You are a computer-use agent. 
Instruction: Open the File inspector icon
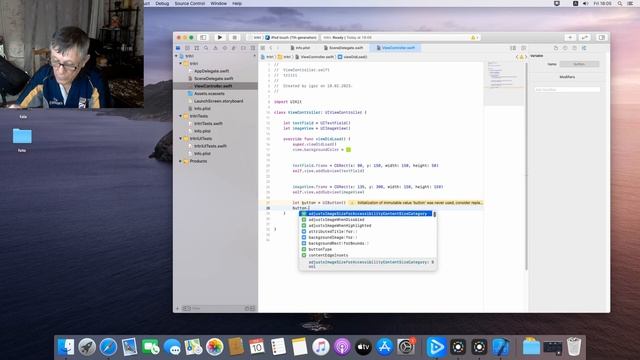click(556, 48)
